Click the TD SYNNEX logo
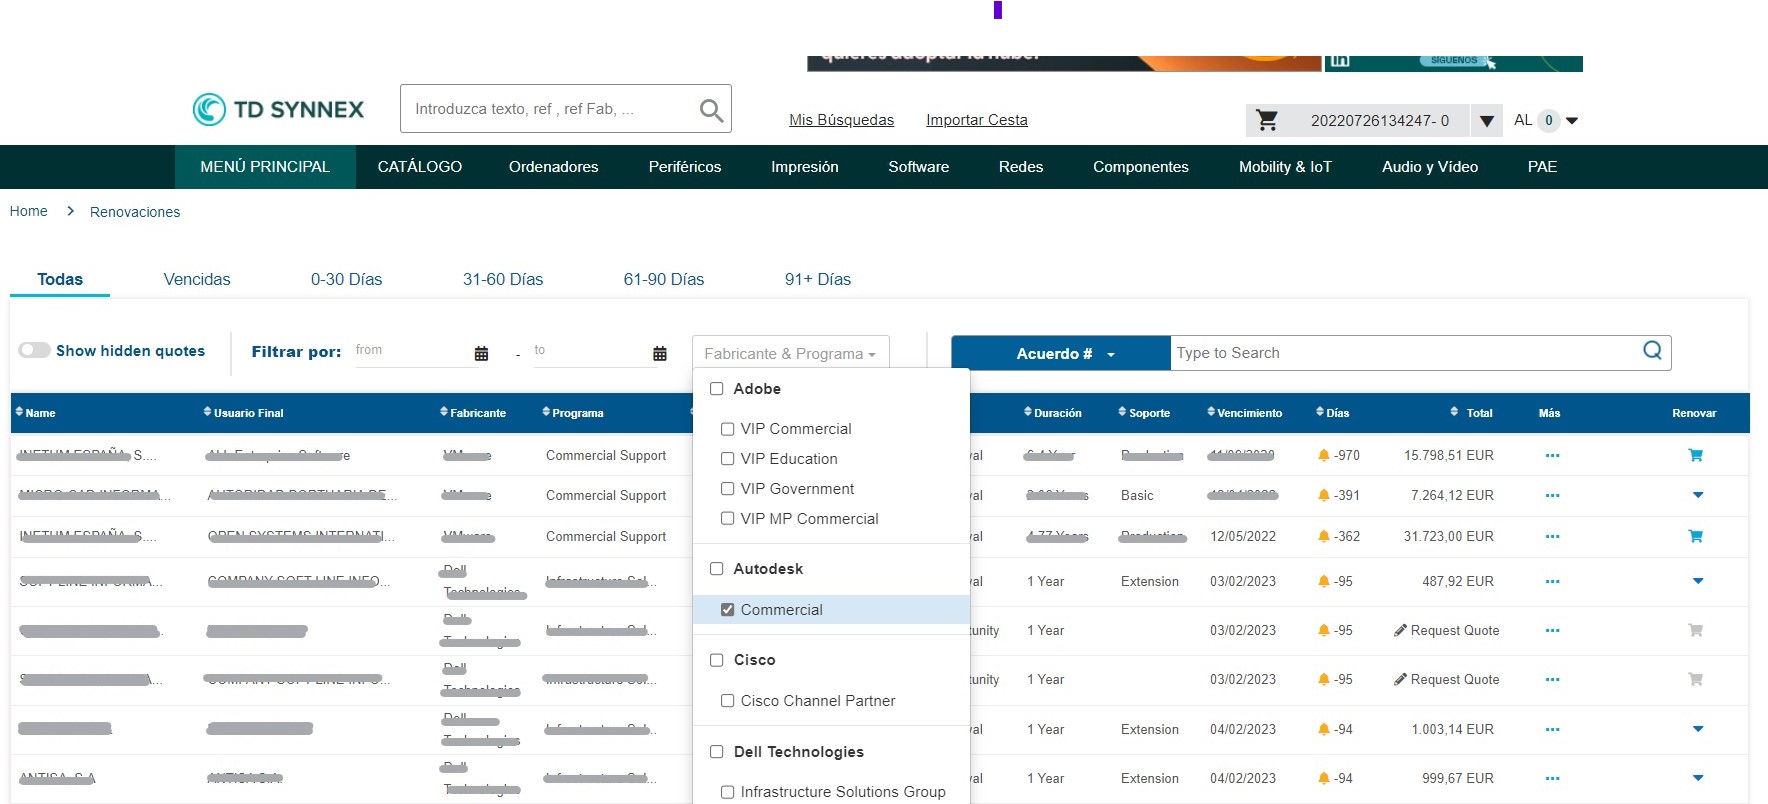1768x804 pixels. coord(279,109)
